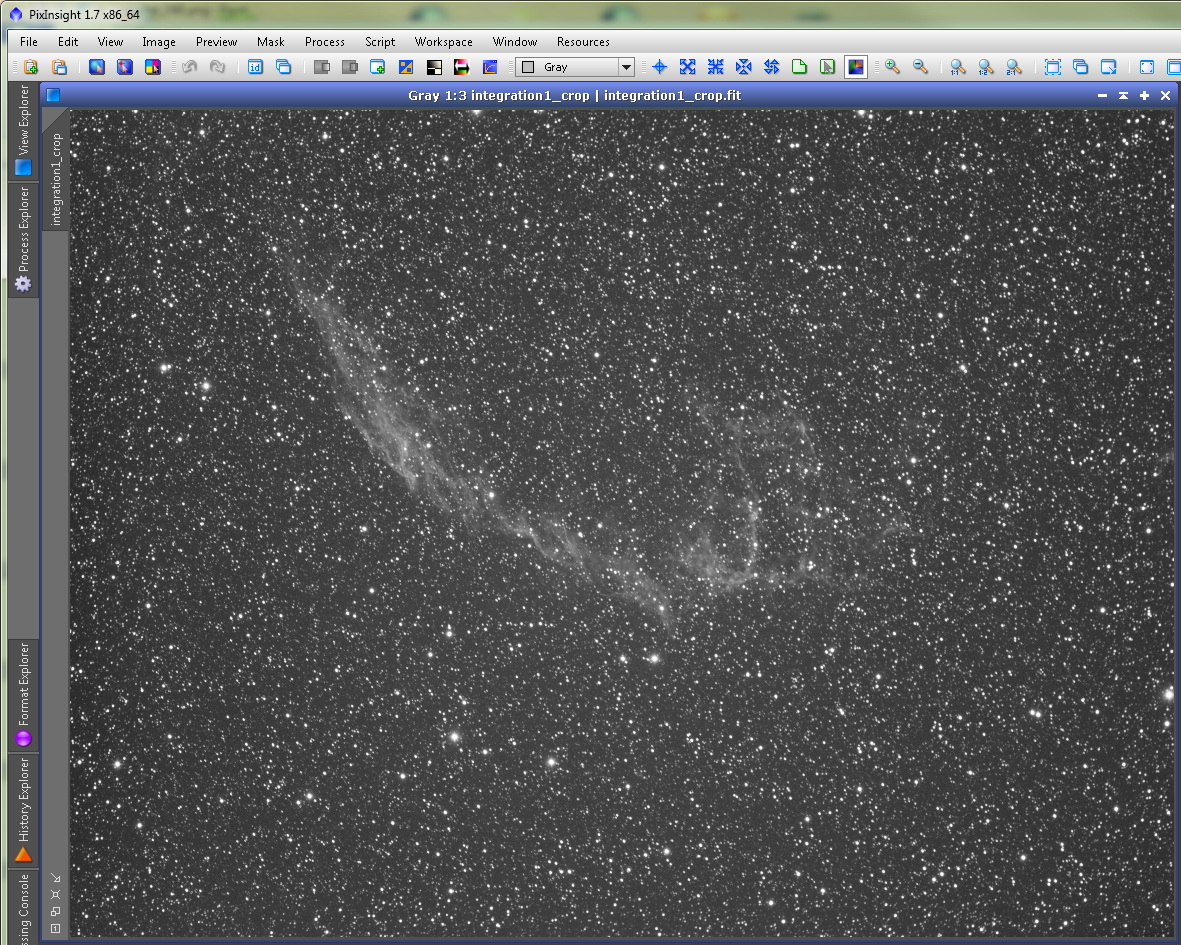
Task: Select the 1:2 zoom magnifier icon
Action: [x=985, y=67]
